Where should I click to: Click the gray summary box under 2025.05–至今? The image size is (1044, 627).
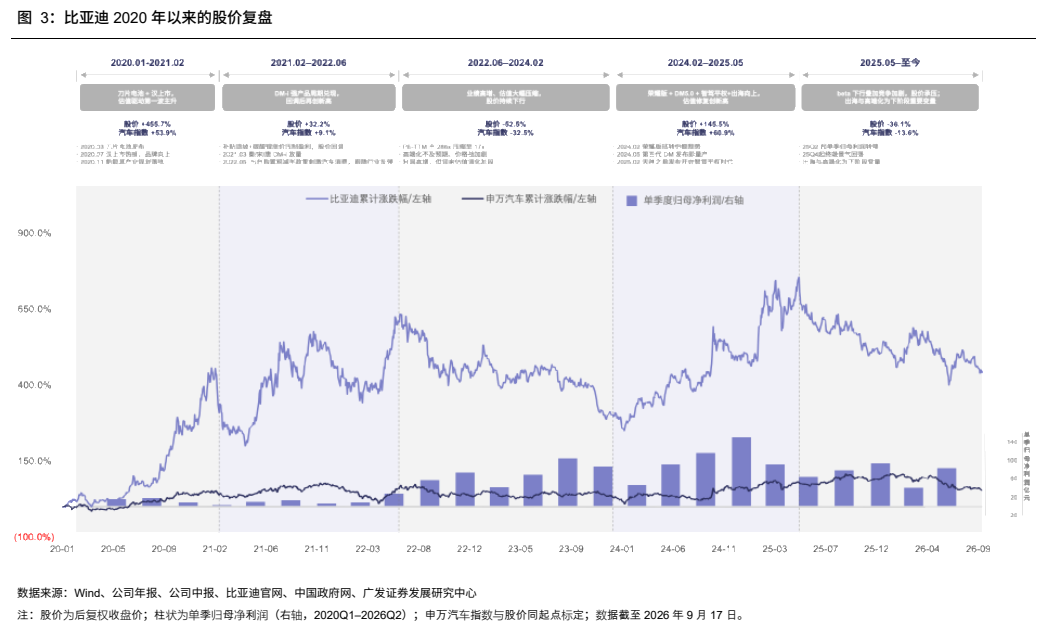point(890,97)
